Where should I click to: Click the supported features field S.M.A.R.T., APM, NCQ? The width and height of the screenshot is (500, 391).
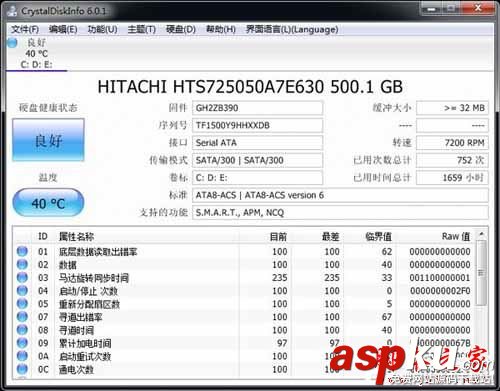(x=340, y=212)
